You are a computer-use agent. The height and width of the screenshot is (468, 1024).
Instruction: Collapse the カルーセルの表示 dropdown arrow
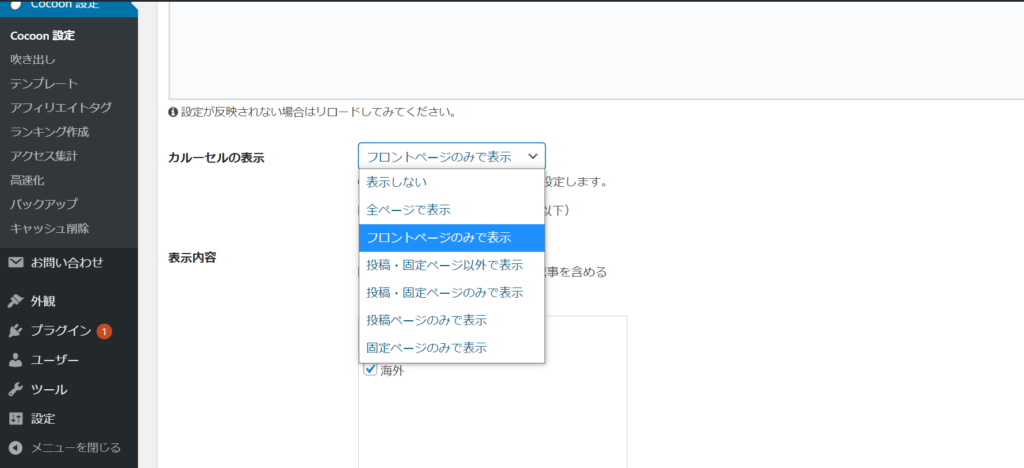point(533,157)
